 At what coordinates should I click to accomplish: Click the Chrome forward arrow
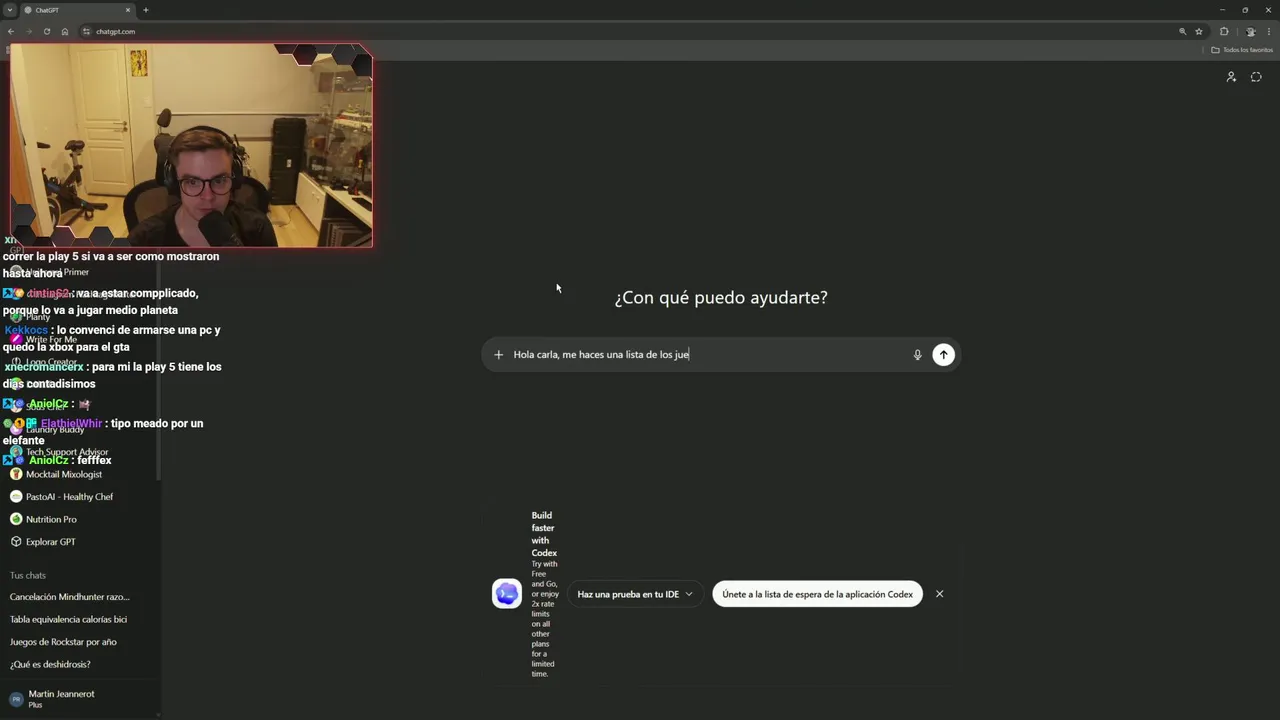pos(28,31)
